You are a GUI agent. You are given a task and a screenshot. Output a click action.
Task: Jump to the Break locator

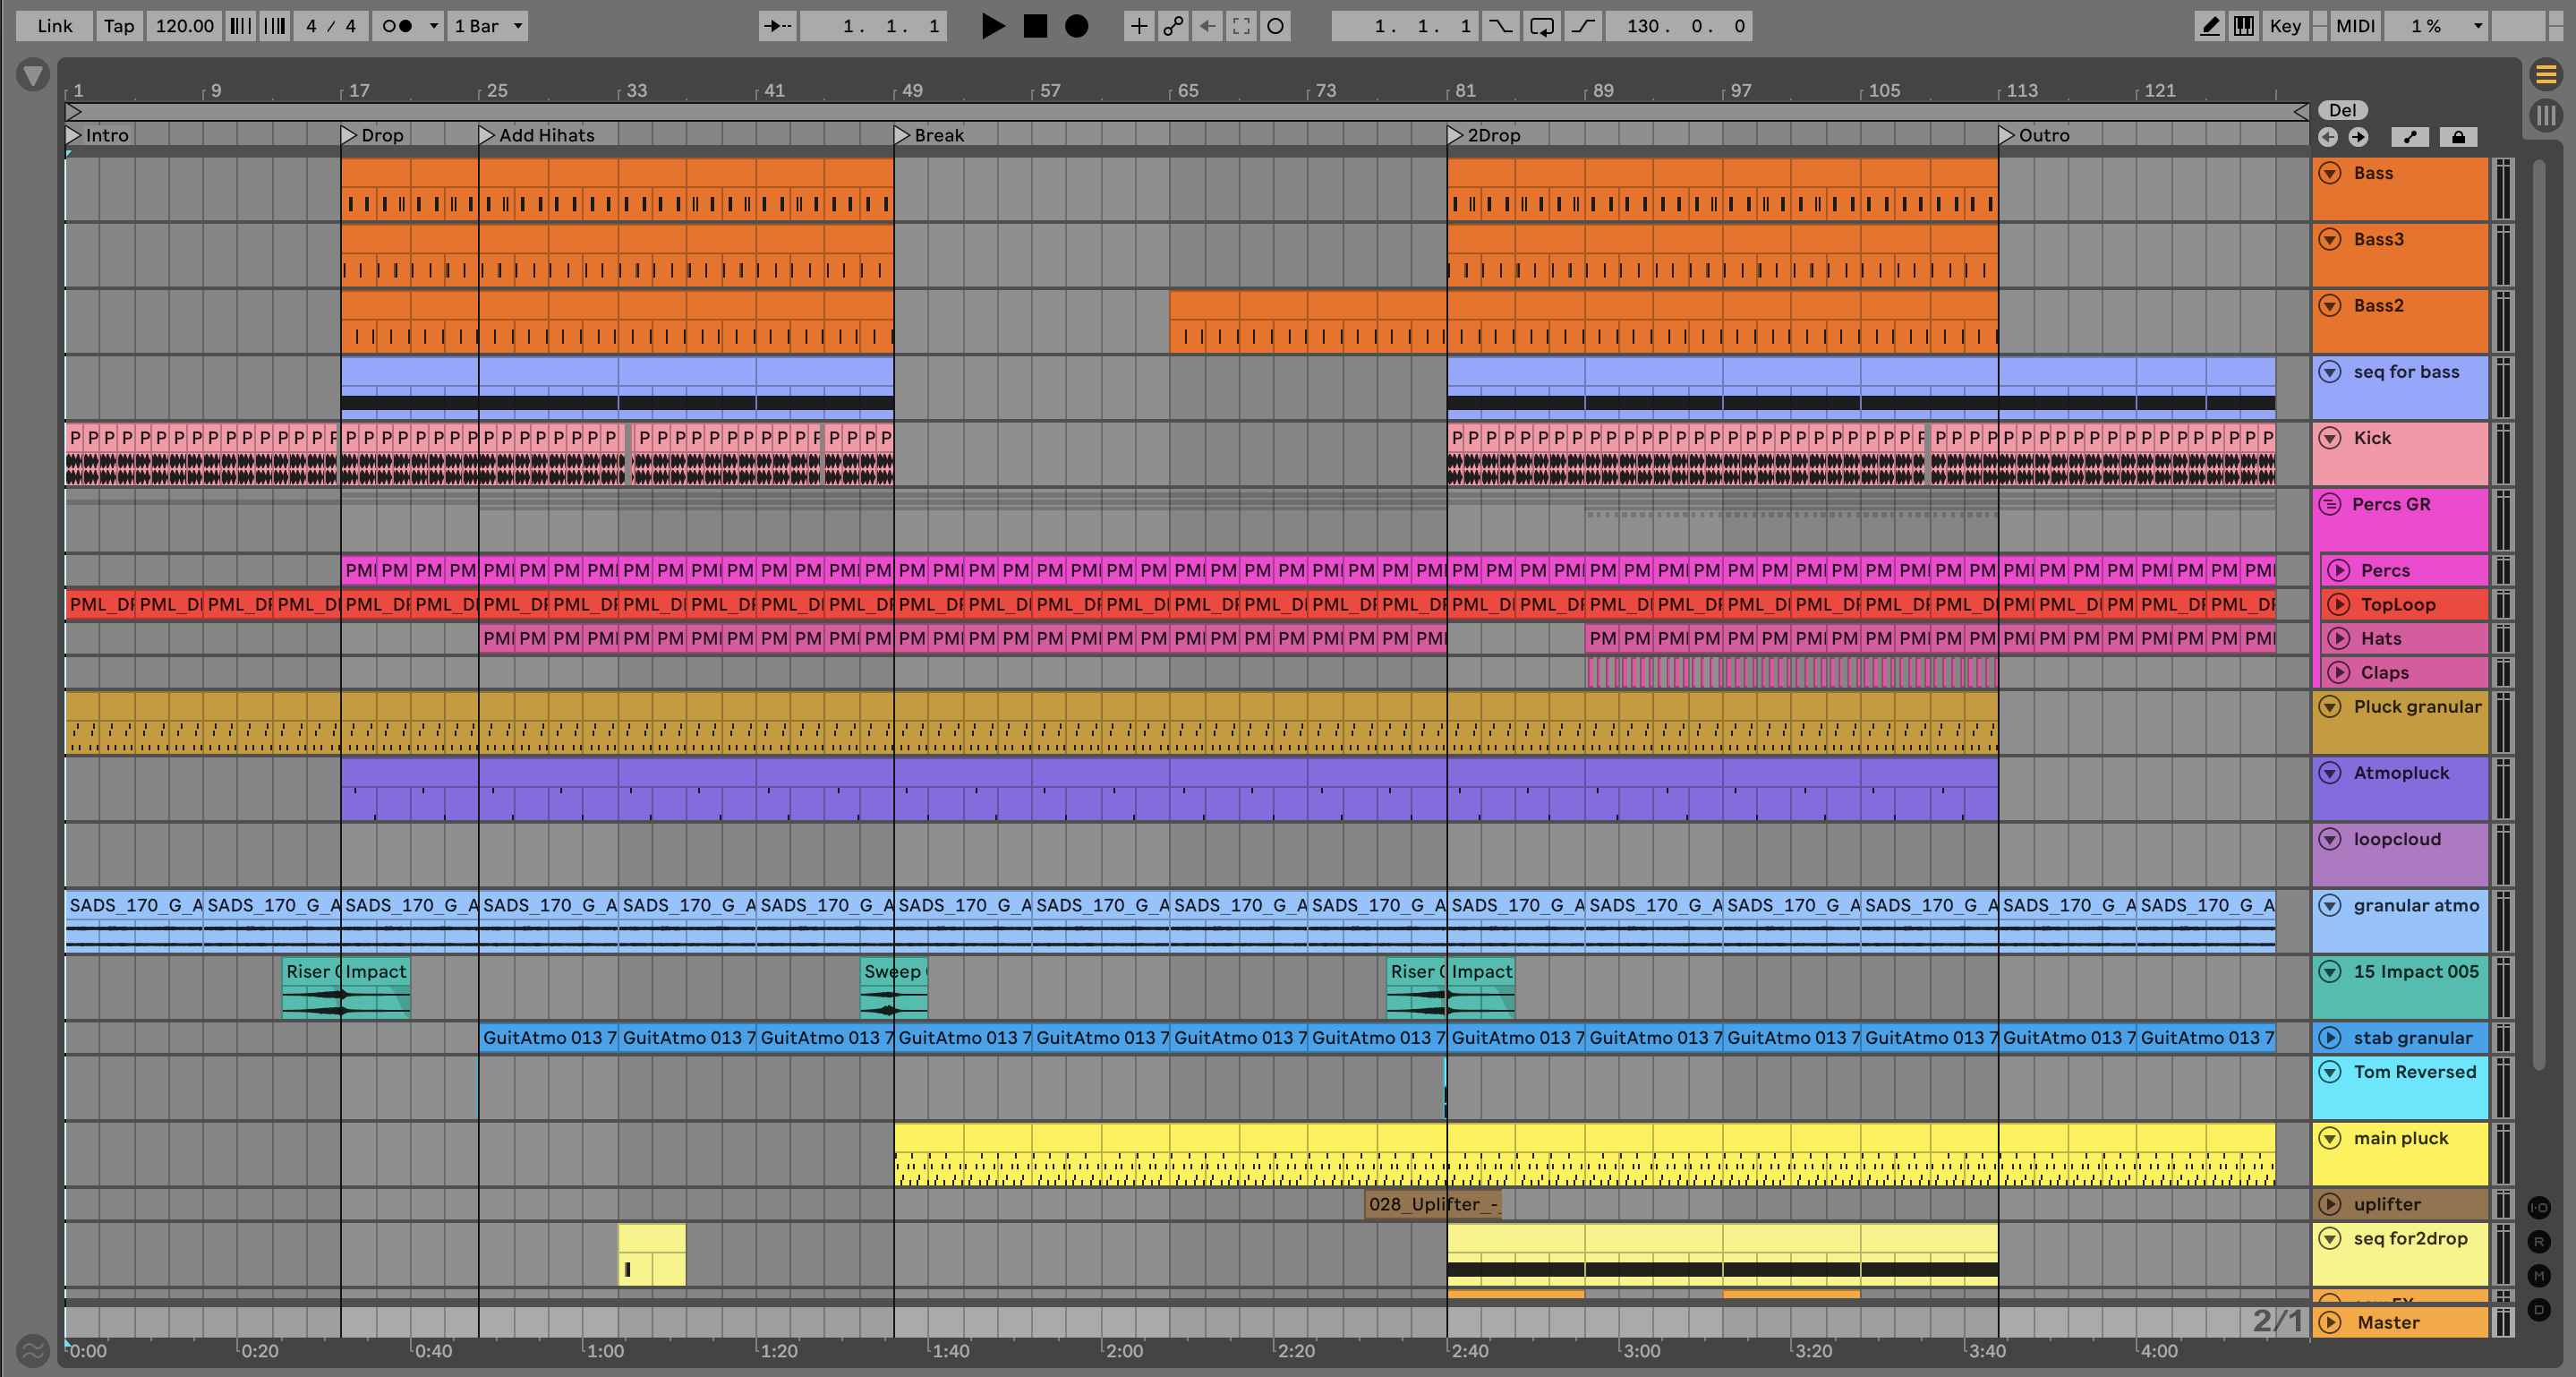[x=901, y=135]
